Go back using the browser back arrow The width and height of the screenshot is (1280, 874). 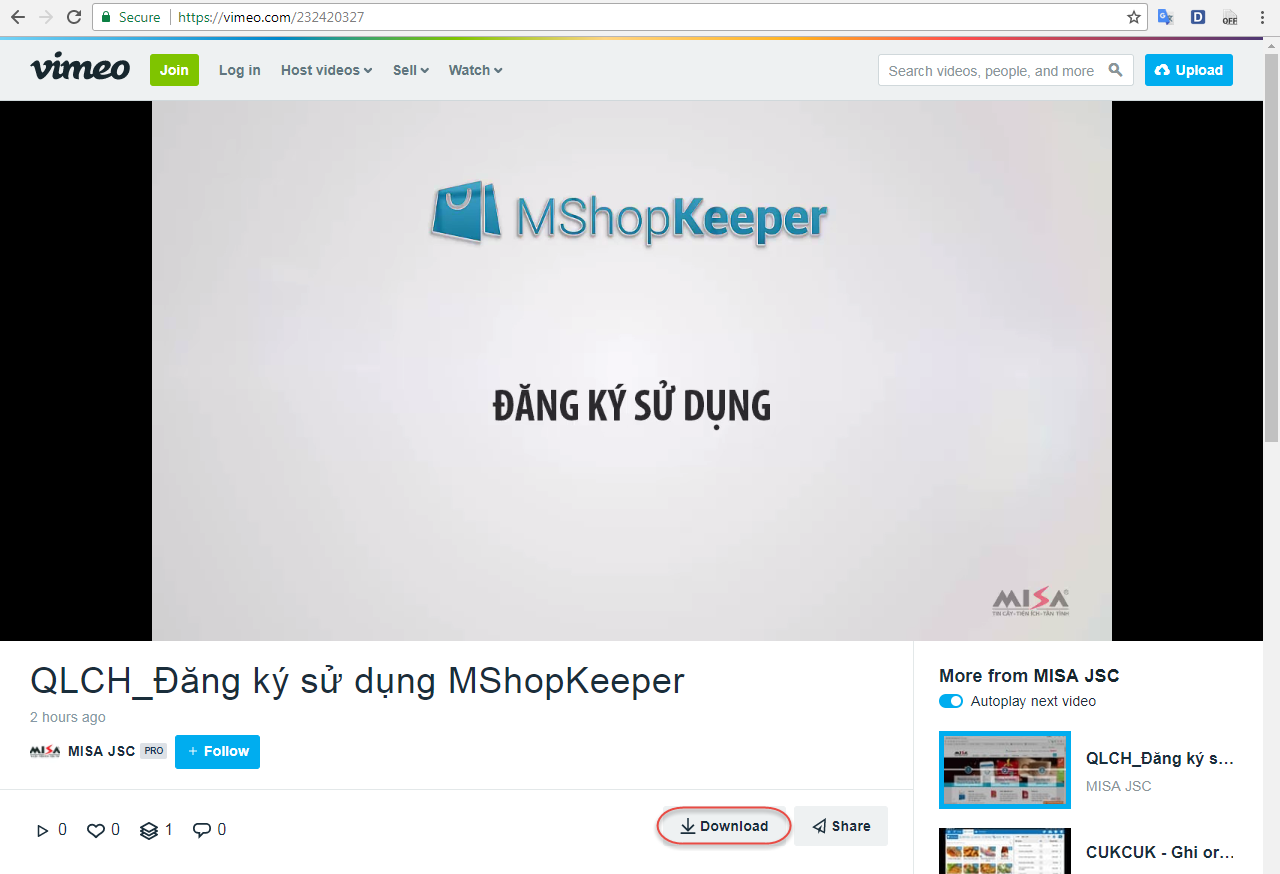pos(17,17)
